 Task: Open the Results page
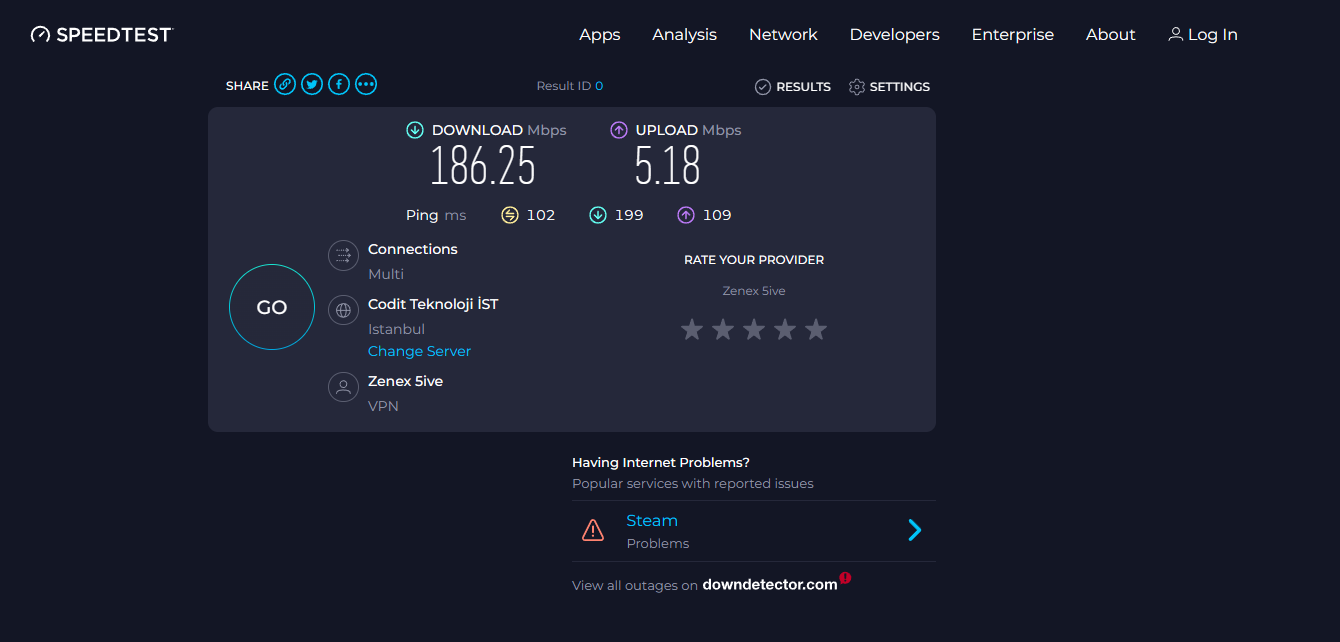point(793,87)
